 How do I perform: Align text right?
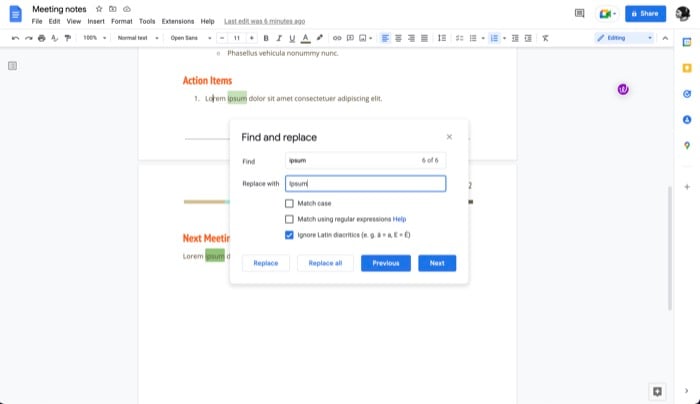tap(411, 38)
